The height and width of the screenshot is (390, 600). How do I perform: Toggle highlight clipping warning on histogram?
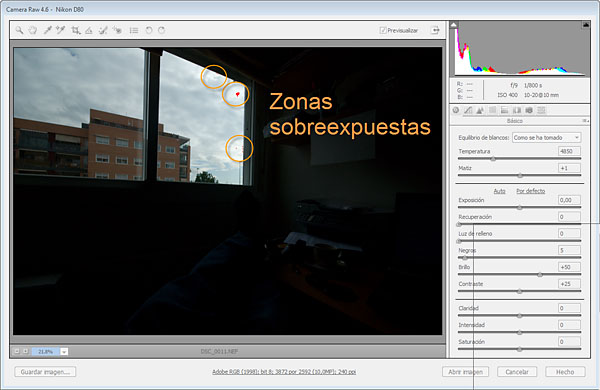click(585, 25)
